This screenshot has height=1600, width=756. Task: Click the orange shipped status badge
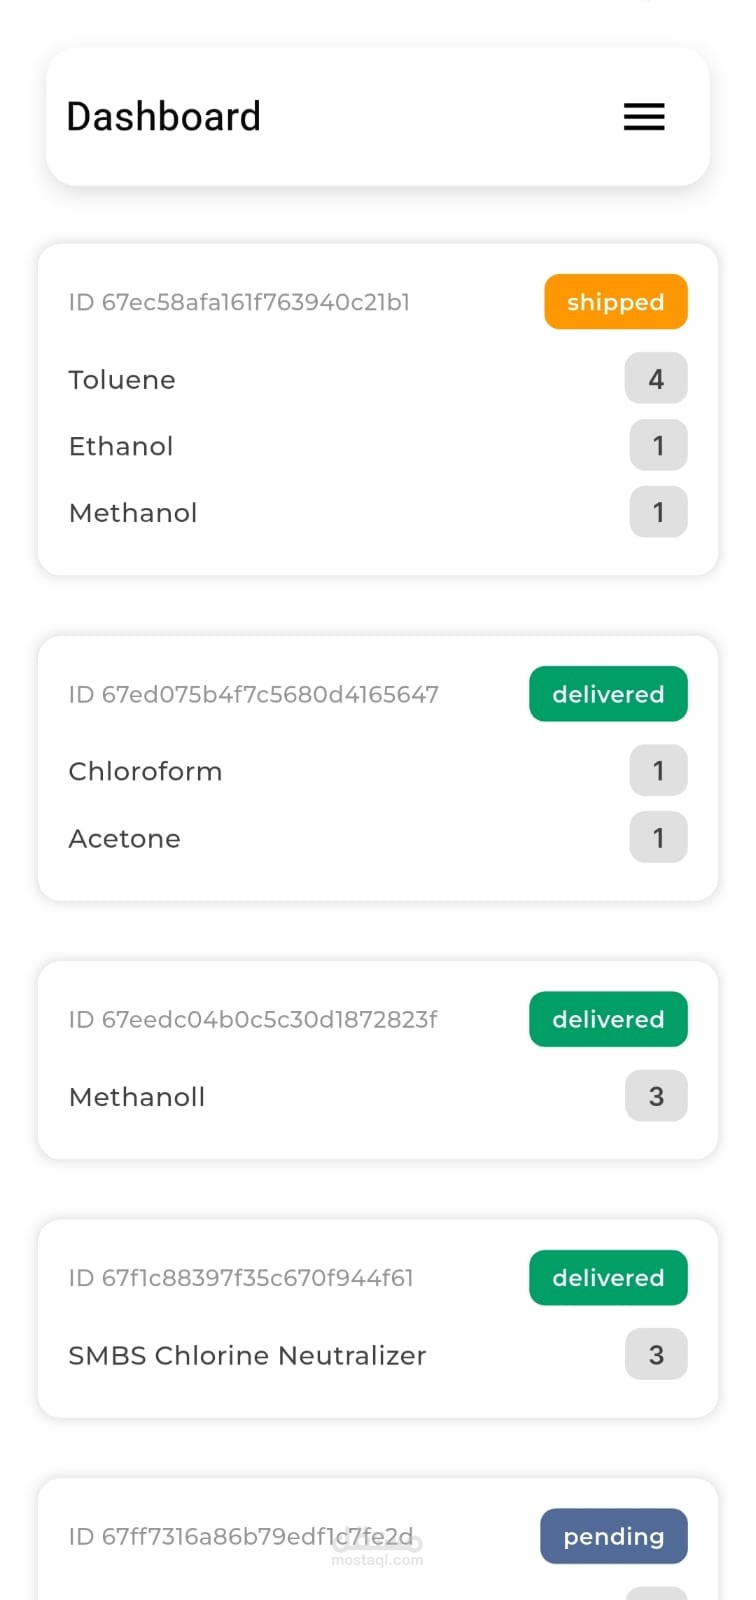pyautogui.click(x=615, y=302)
